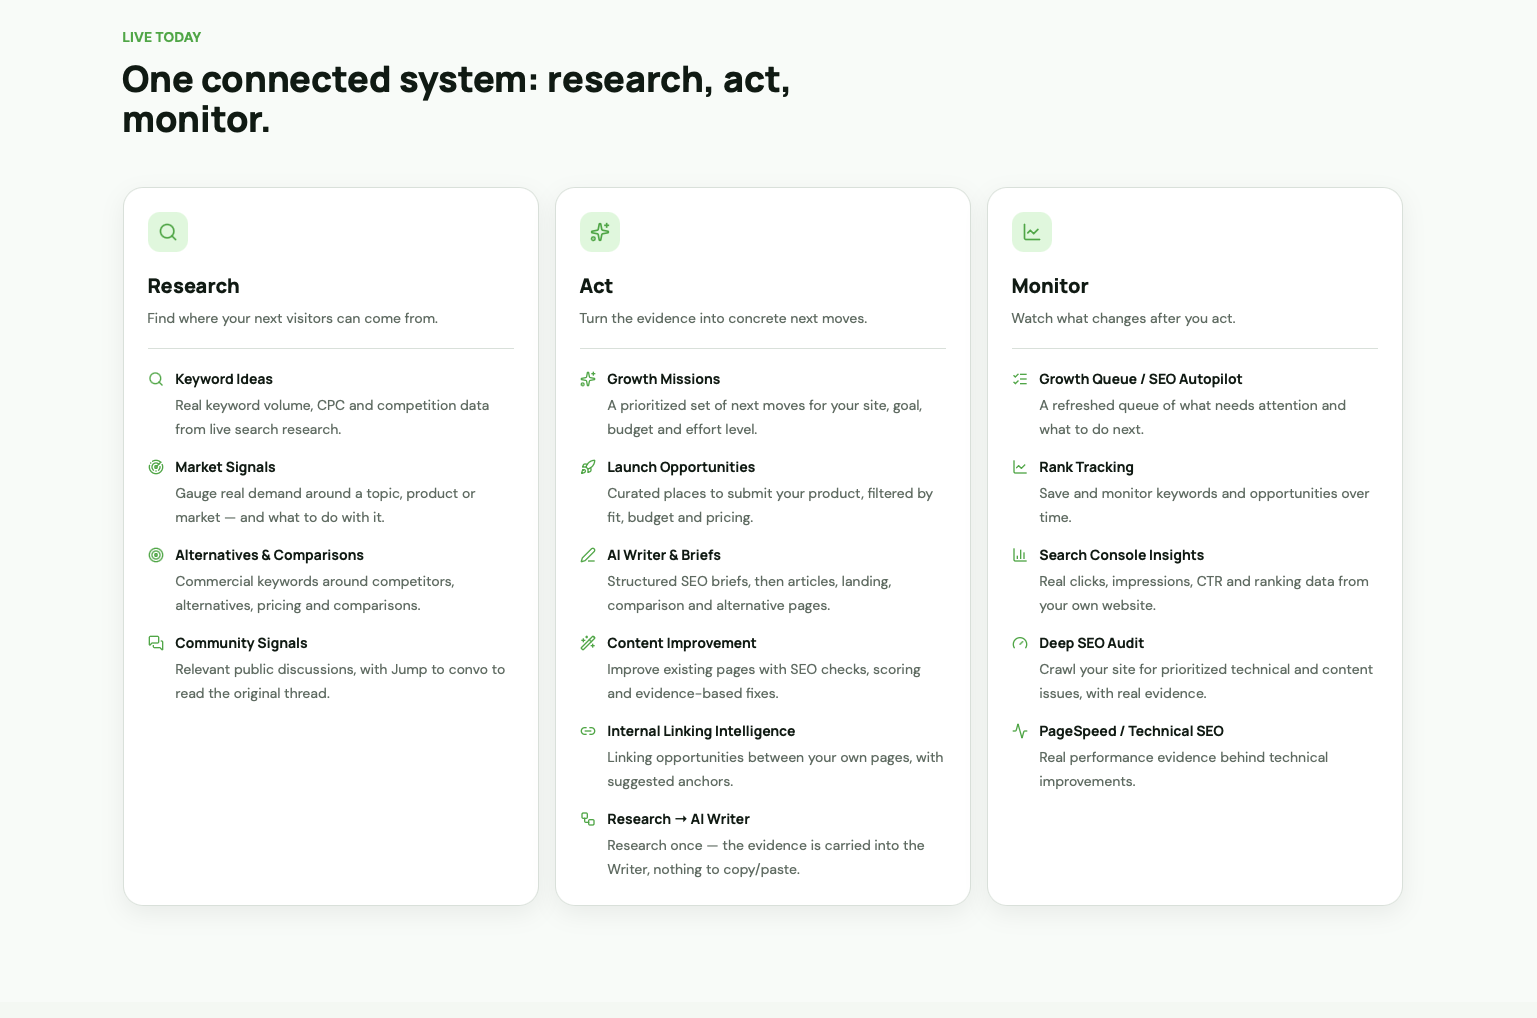
Task: Click the line chart icon beside Rank Tracking
Action: click(1020, 467)
